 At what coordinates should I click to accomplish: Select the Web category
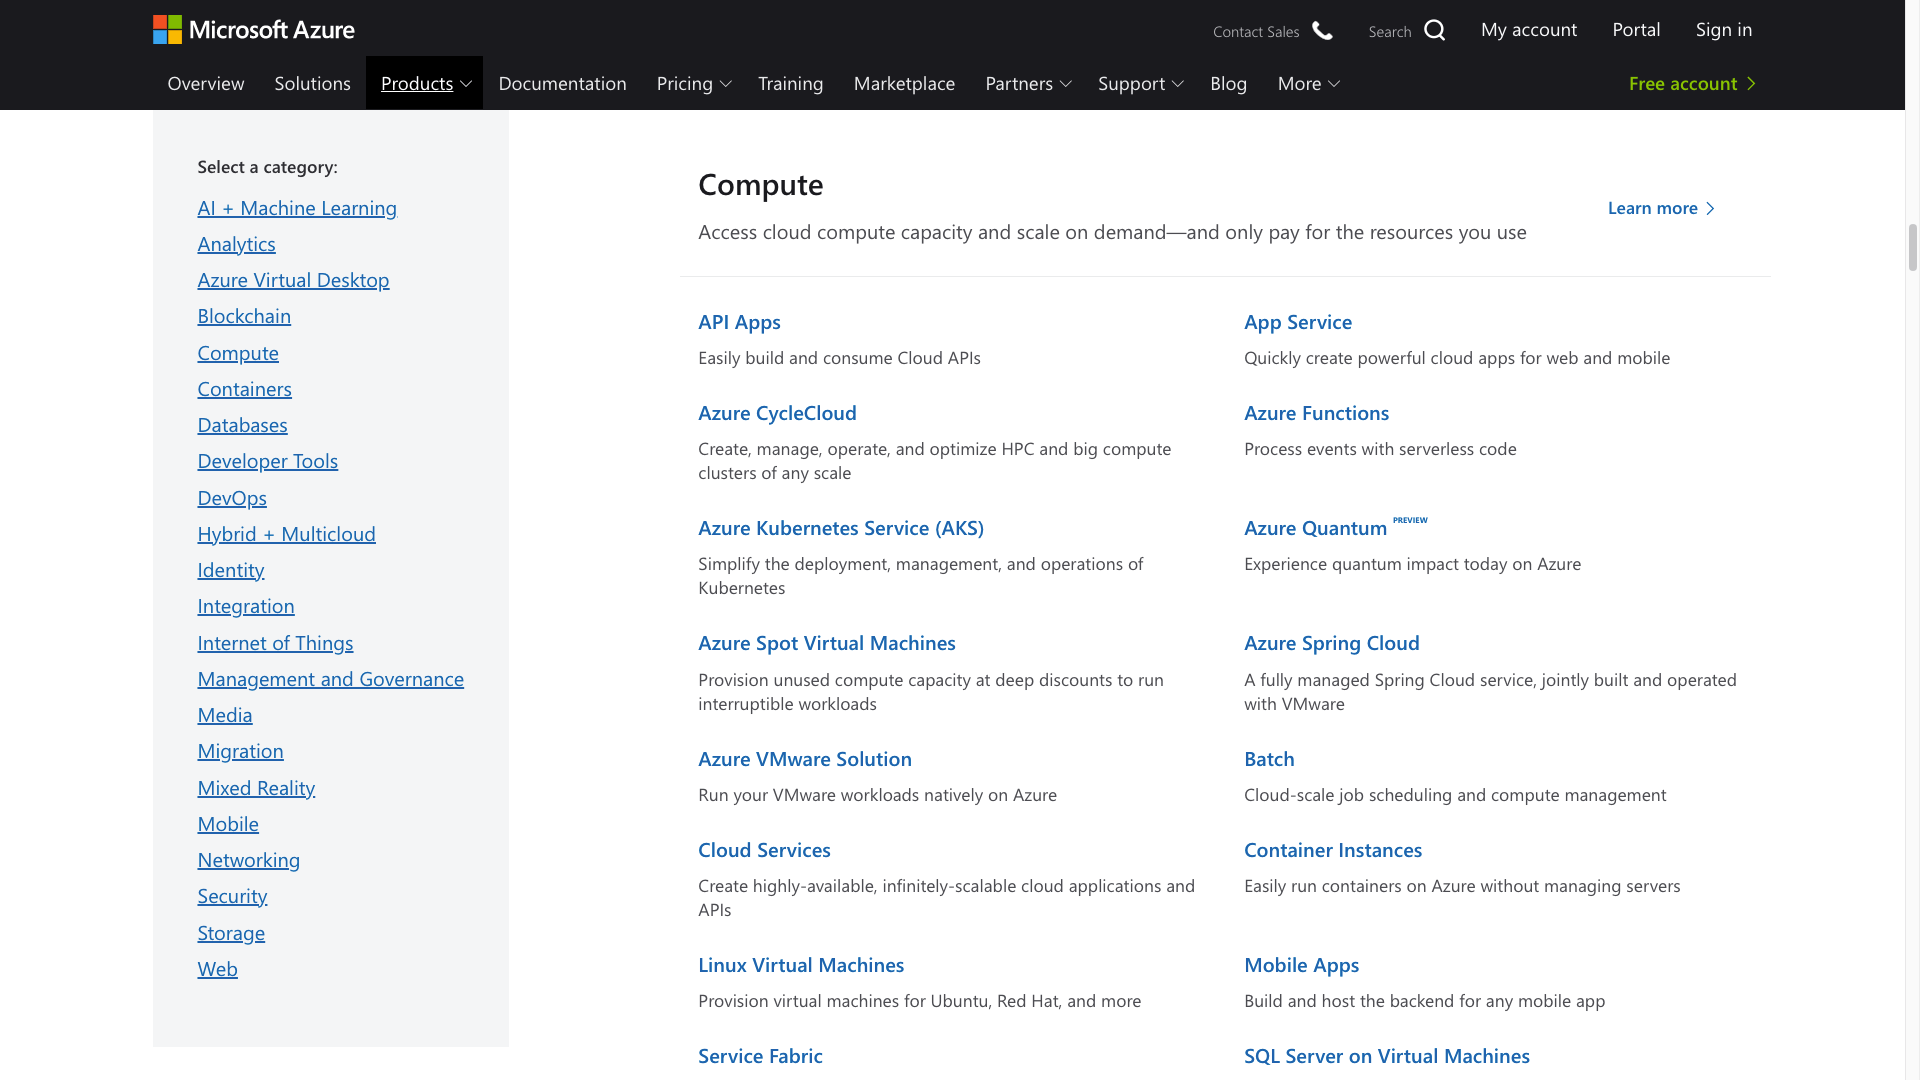point(217,969)
